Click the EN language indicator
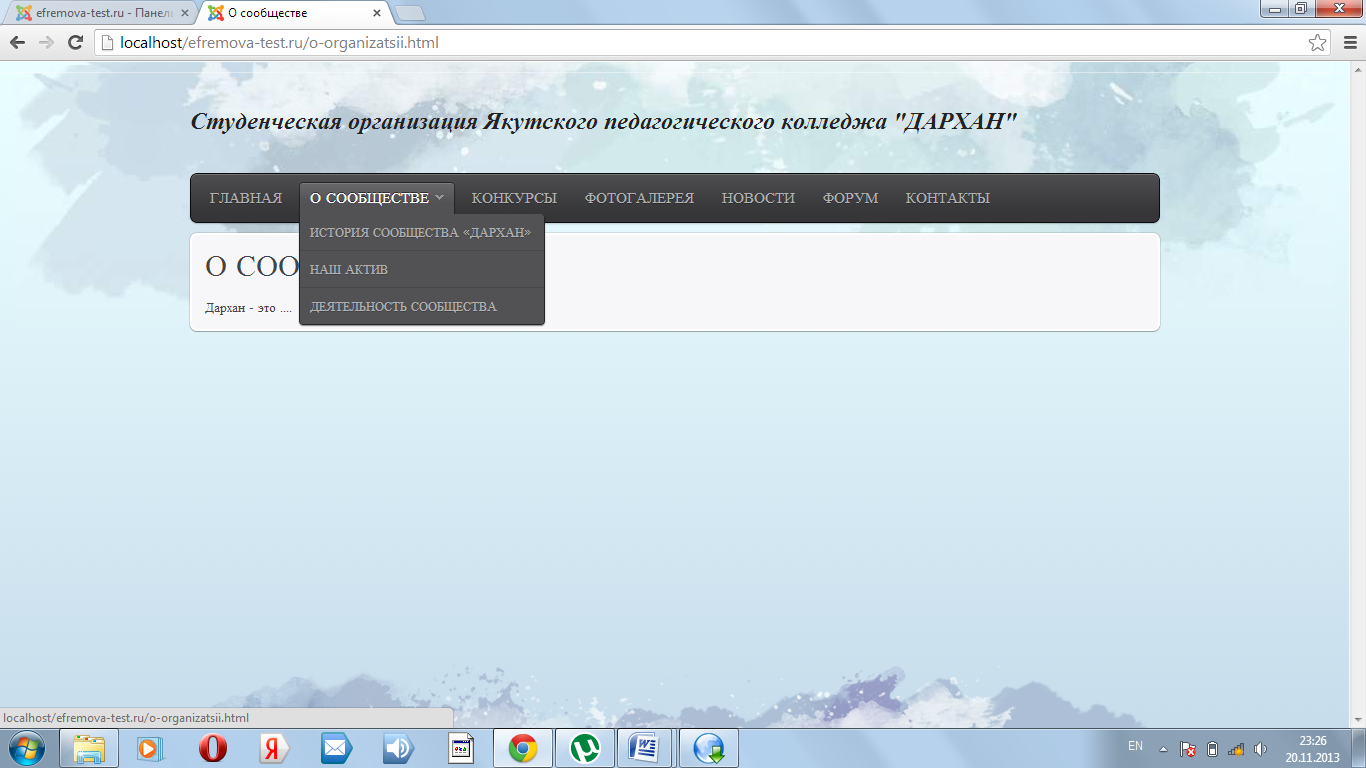 point(1135,746)
